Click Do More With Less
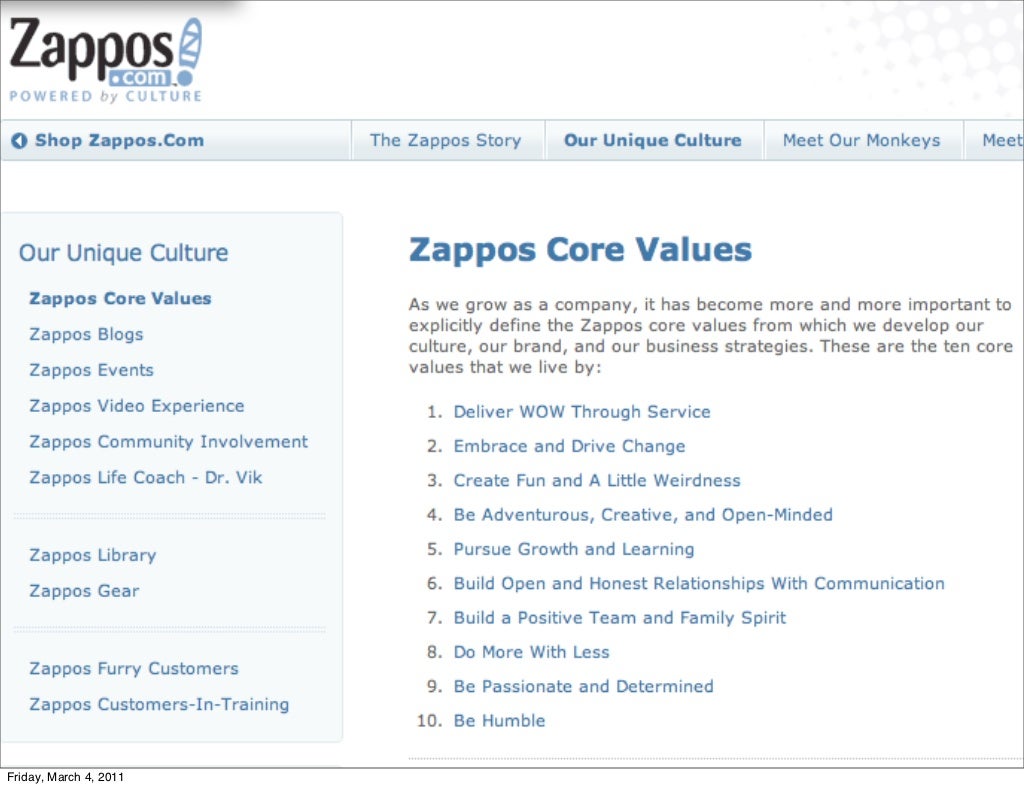This screenshot has width=1024, height=788. pyautogui.click(x=532, y=652)
